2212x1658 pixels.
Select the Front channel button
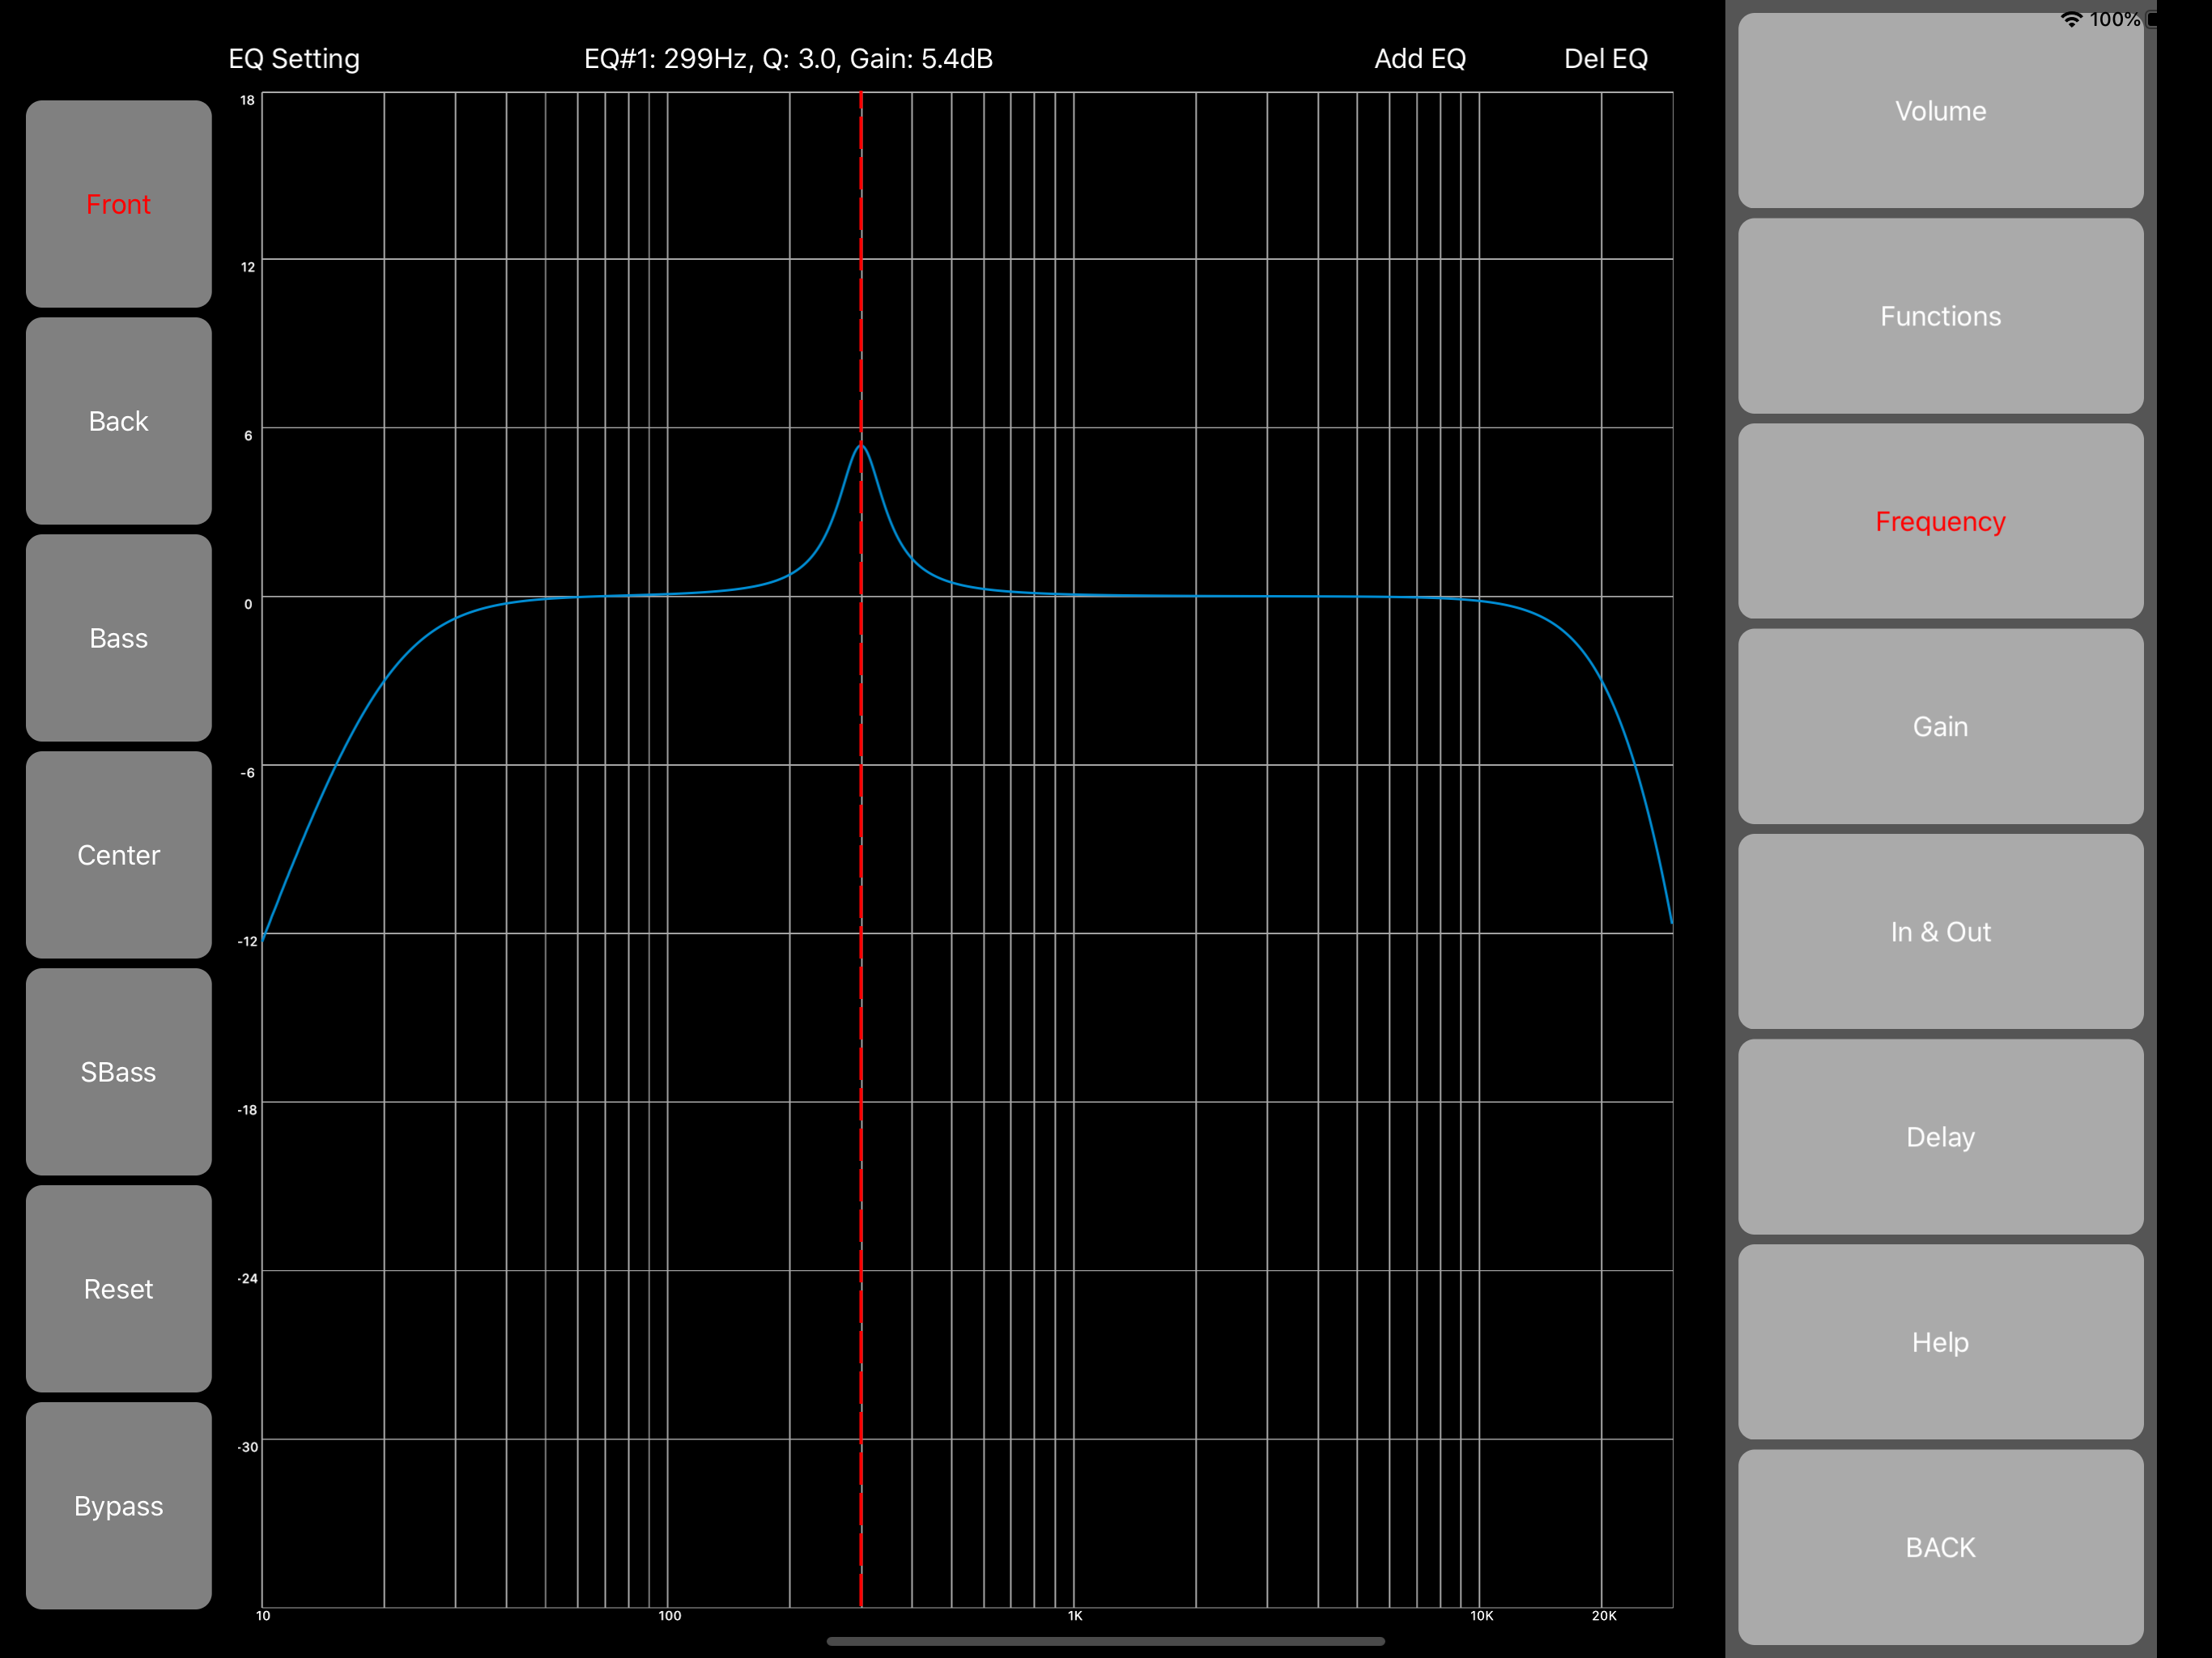118,204
